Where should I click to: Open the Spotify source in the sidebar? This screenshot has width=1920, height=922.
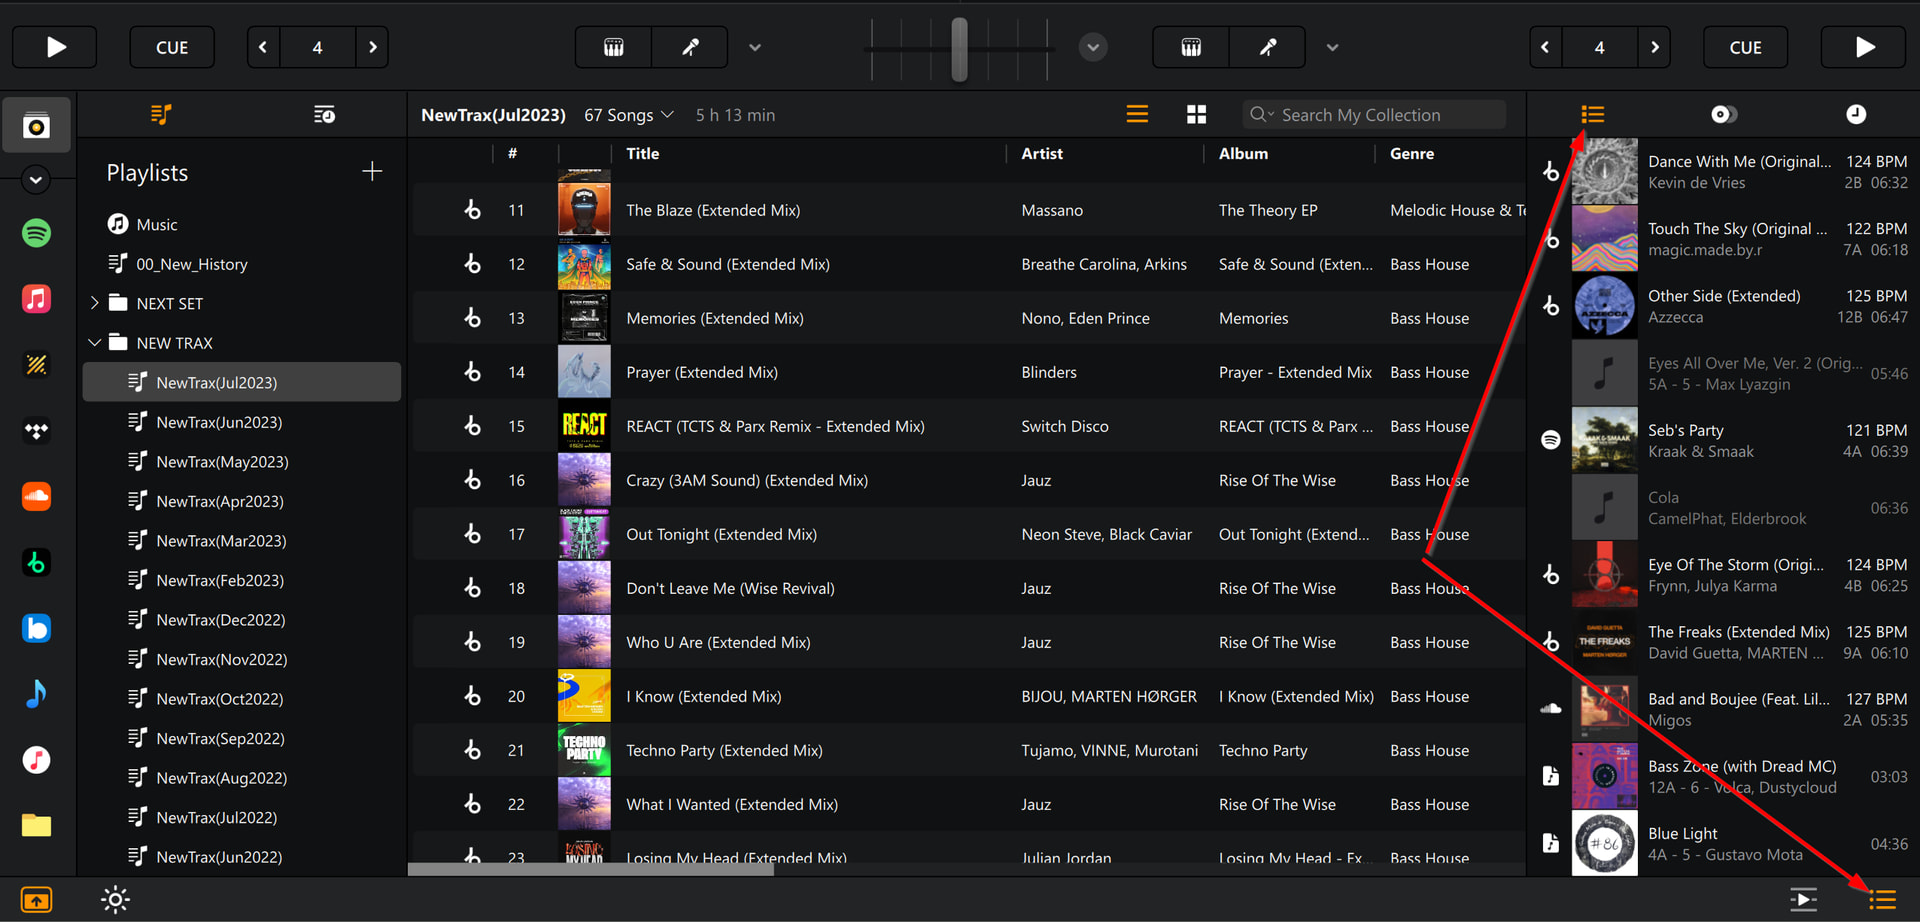coord(37,233)
